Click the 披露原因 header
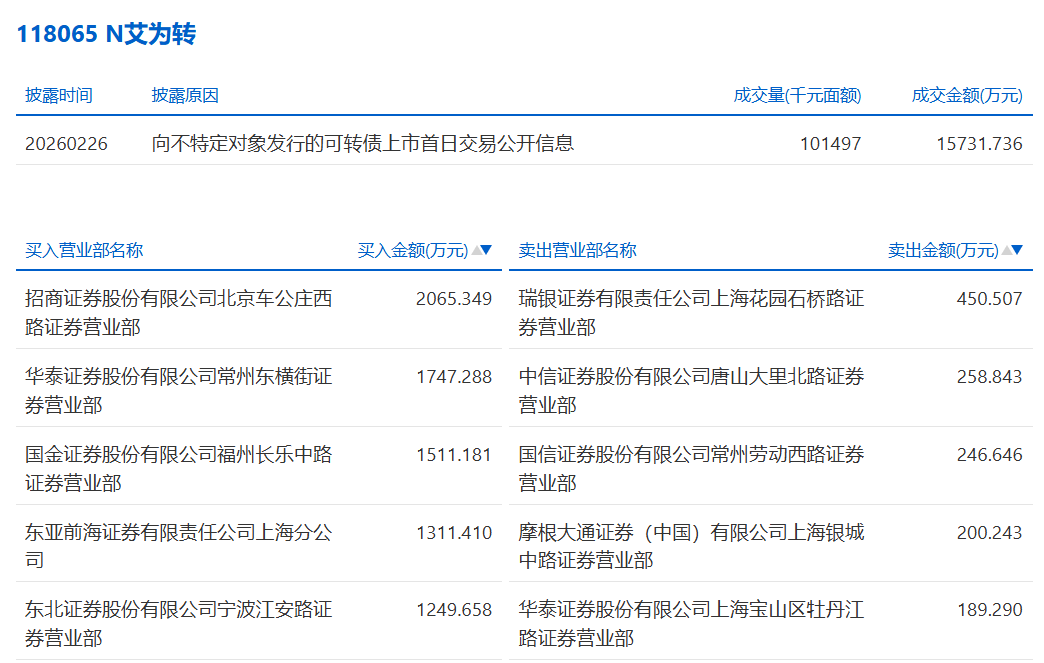This screenshot has height=663, width=1044. tap(185, 96)
